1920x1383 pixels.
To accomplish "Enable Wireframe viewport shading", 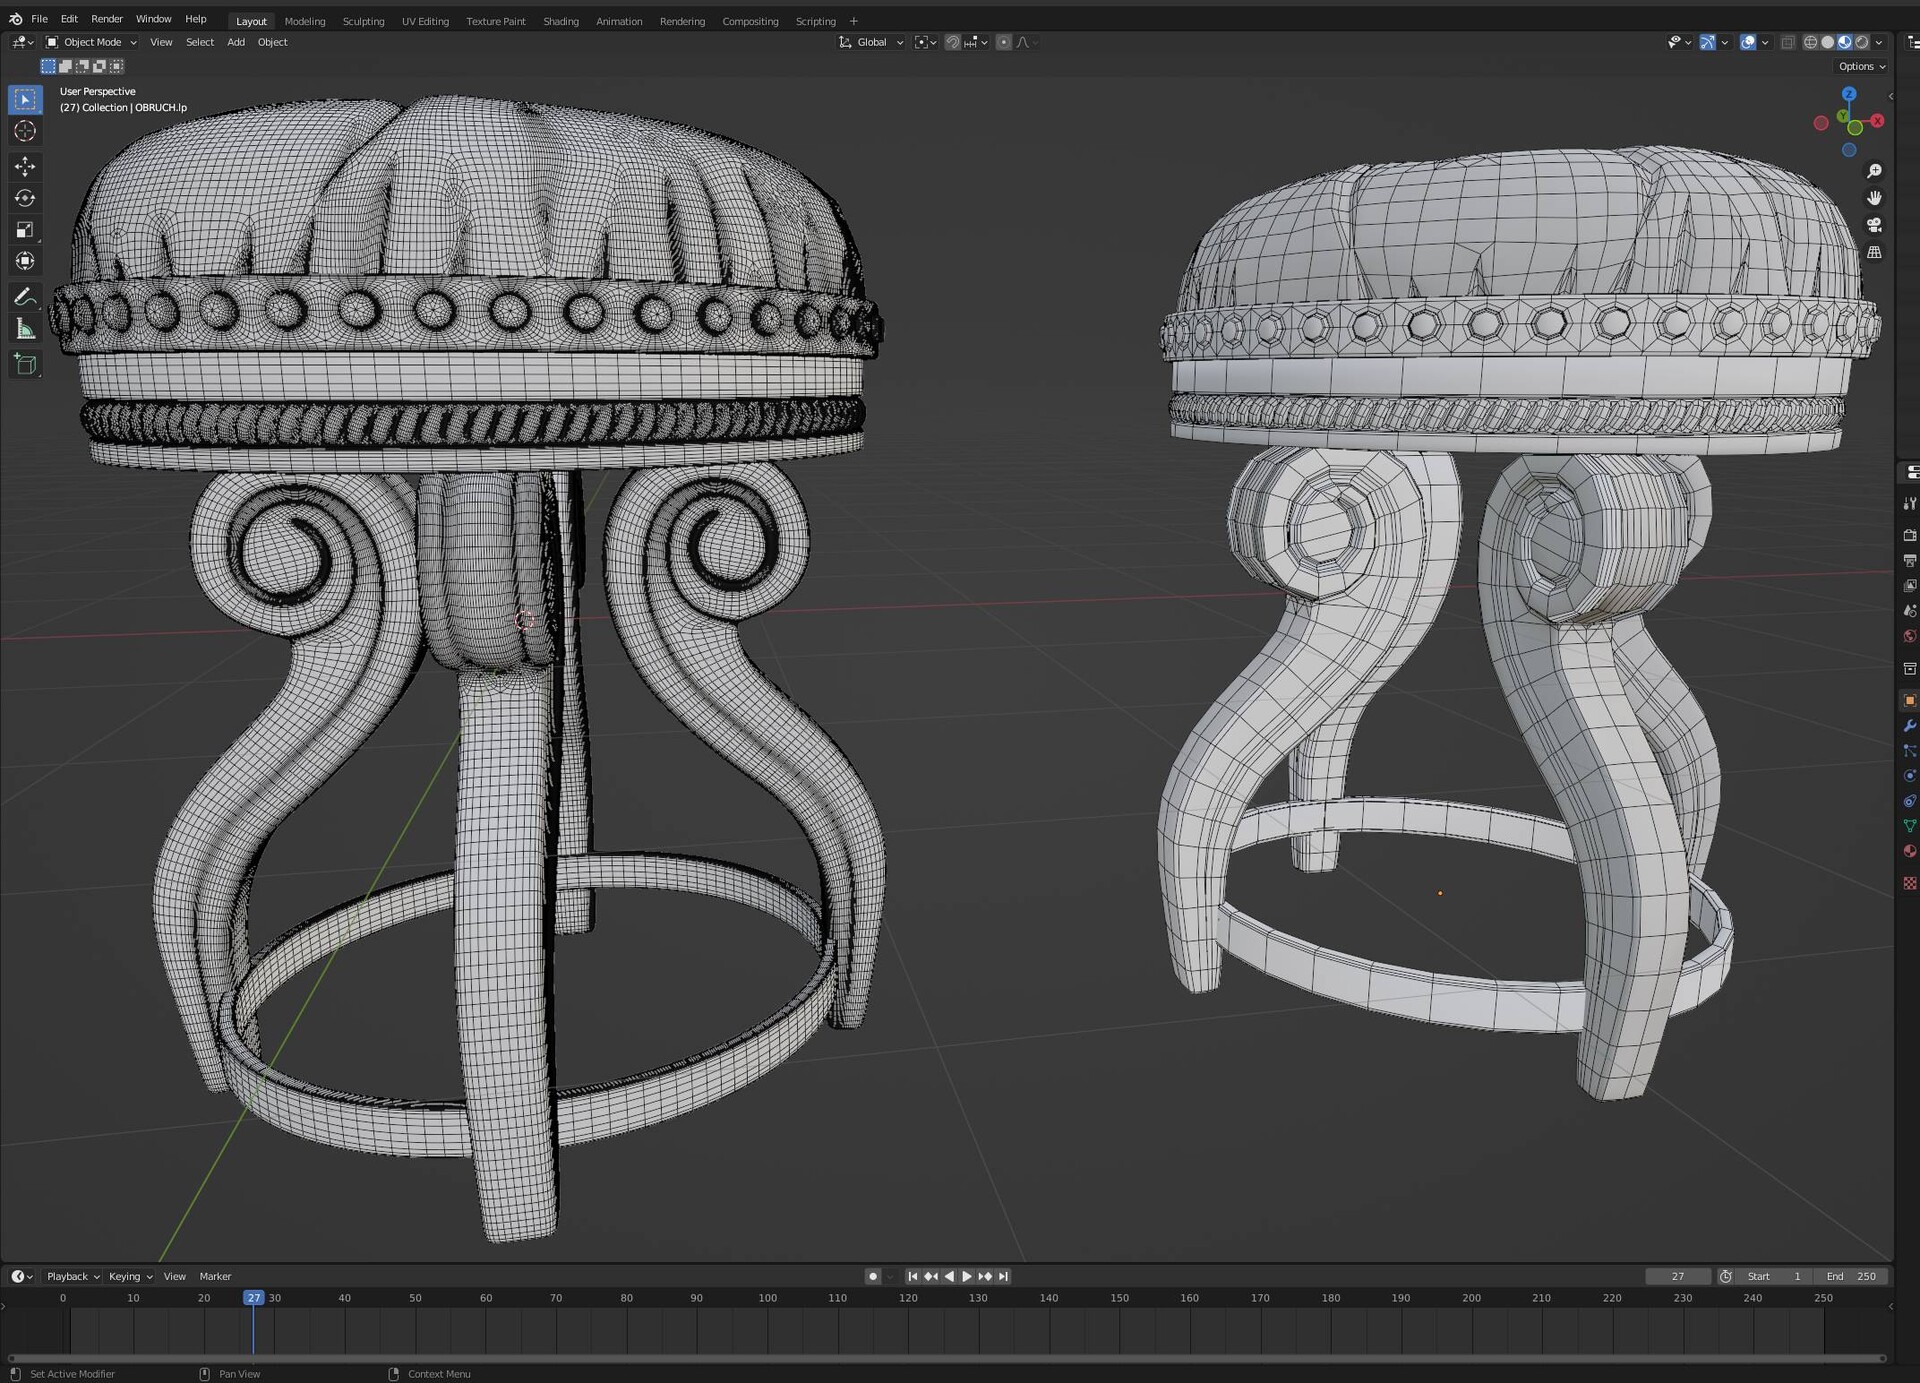I will coord(1810,42).
